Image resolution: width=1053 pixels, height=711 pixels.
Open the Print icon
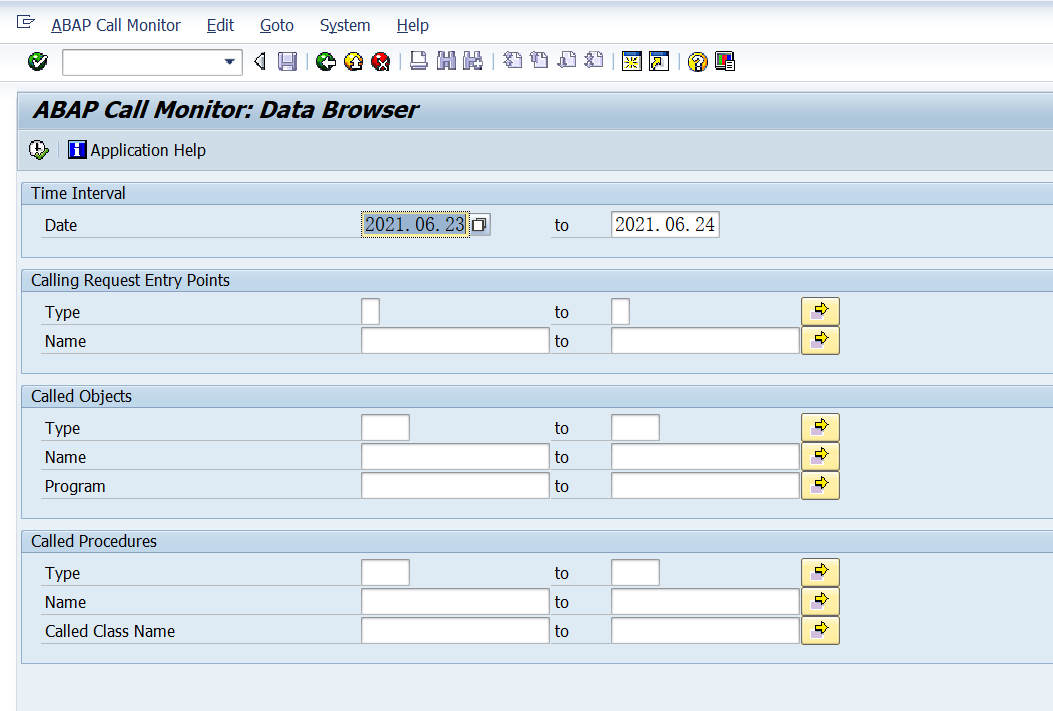418,61
